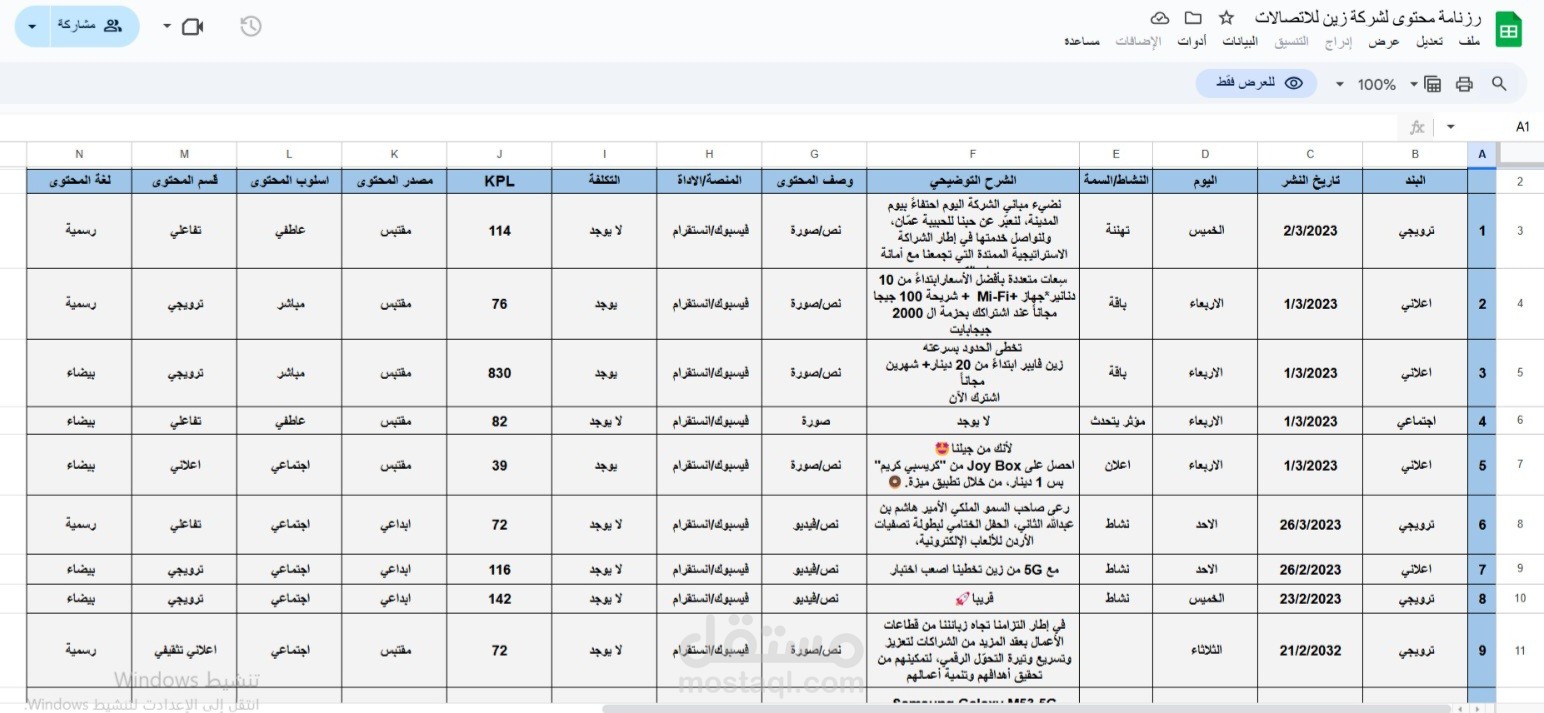Click the KPL value 39

click(499, 465)
